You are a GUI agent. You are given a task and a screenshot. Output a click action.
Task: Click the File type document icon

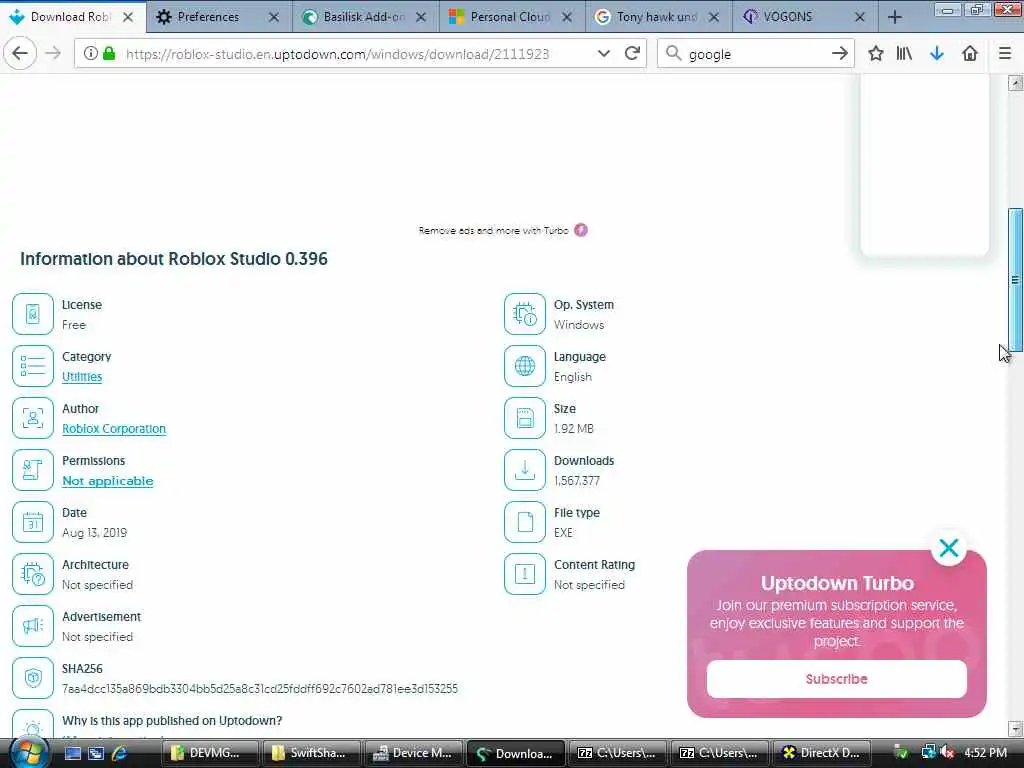[x=524, y=522]
